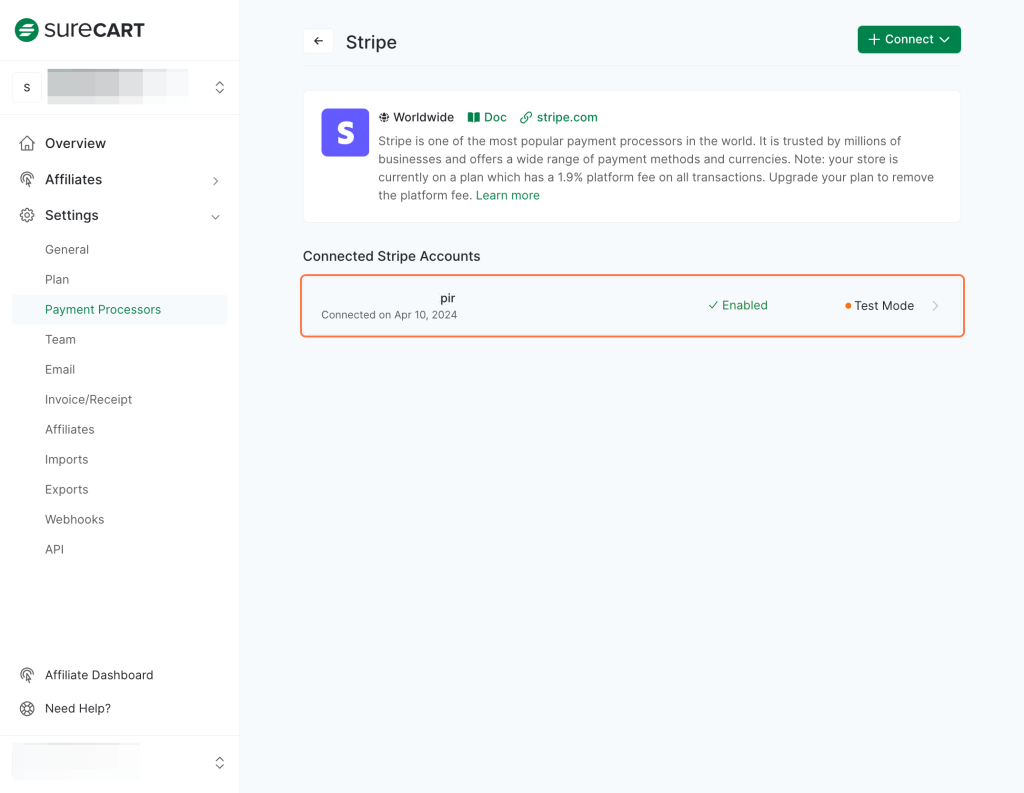Click the Need Help lifebuoy icon
This screenshot has width=1024, height=793.
(x=27, y=708)
